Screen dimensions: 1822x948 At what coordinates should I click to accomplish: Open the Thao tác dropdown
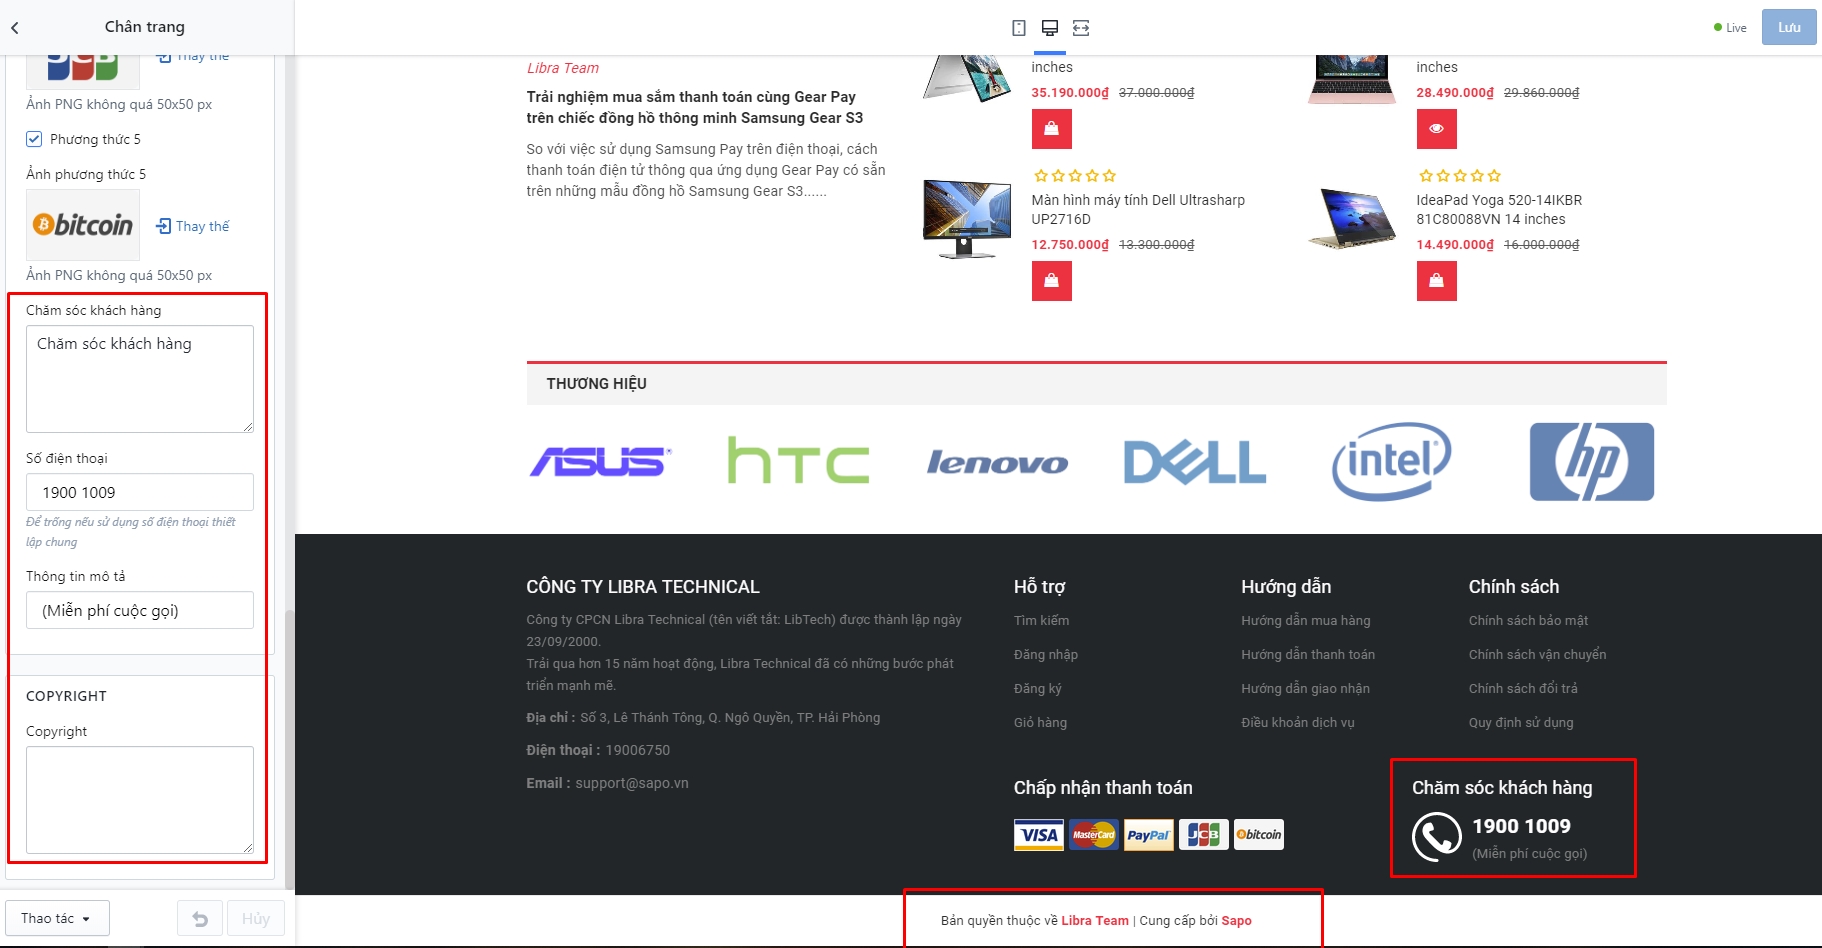pyautogui.click(x=57, y=918)
